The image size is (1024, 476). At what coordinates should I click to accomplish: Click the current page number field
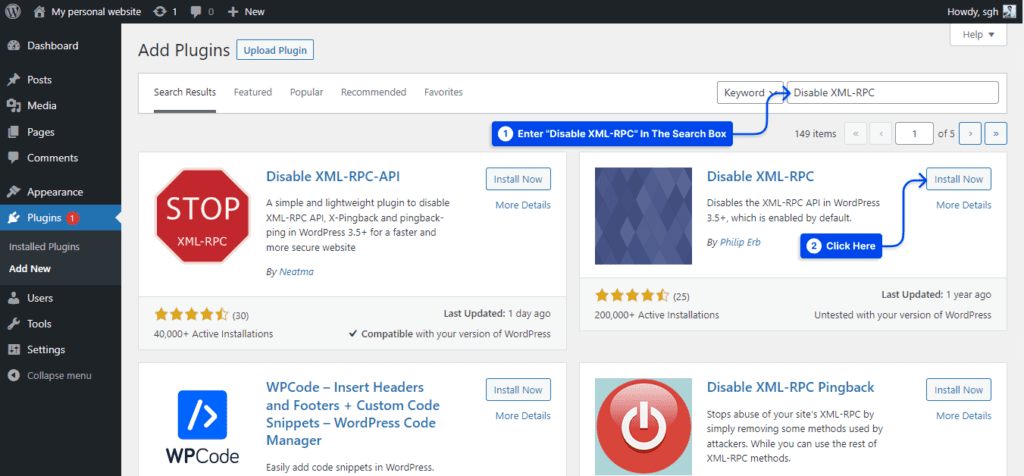(x=914, y=133)
